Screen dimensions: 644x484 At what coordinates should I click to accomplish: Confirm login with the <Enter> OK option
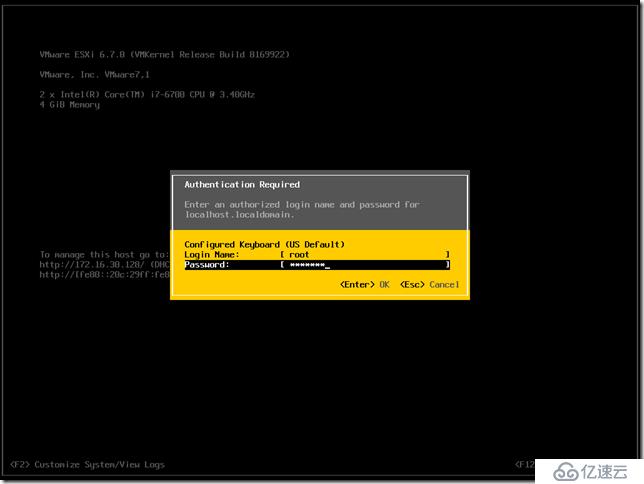click(x=365, y=284)
